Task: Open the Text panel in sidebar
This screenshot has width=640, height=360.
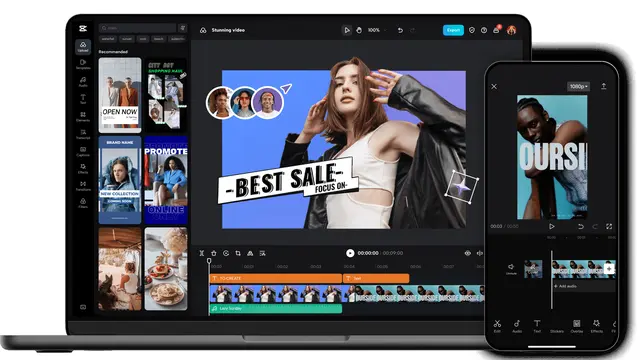Action: coord(83,99)
